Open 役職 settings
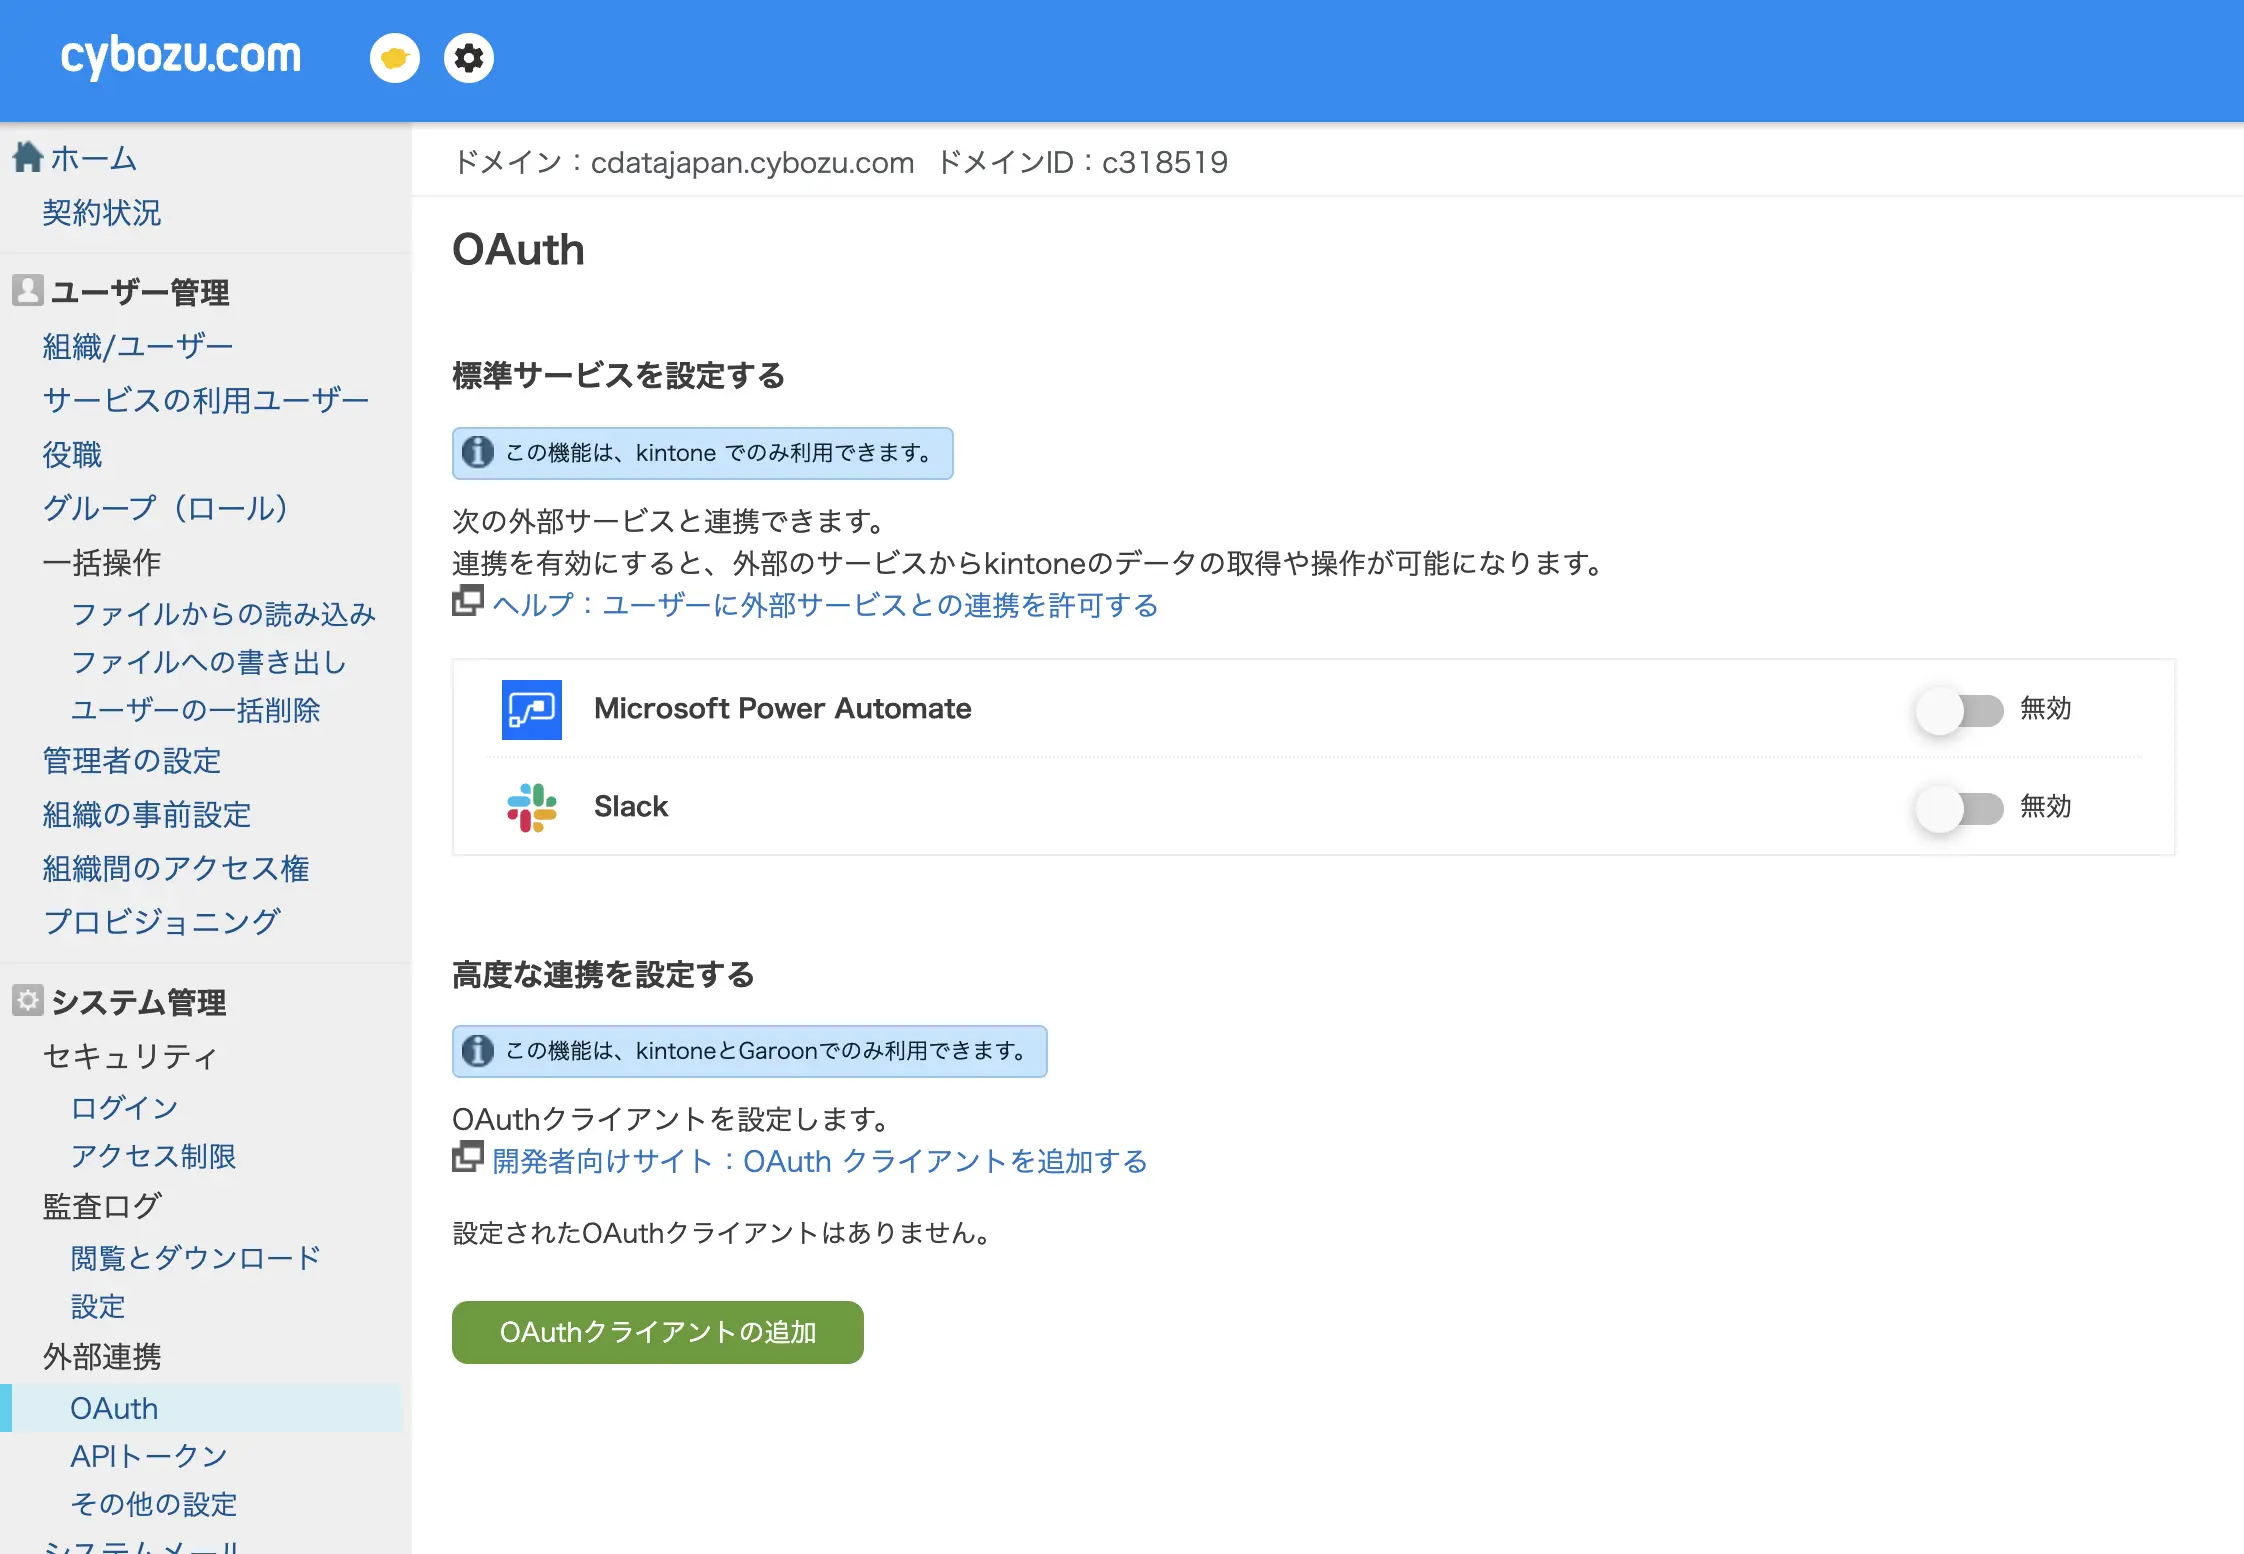Screen dimensions: 2244x1554 [72, 455]
